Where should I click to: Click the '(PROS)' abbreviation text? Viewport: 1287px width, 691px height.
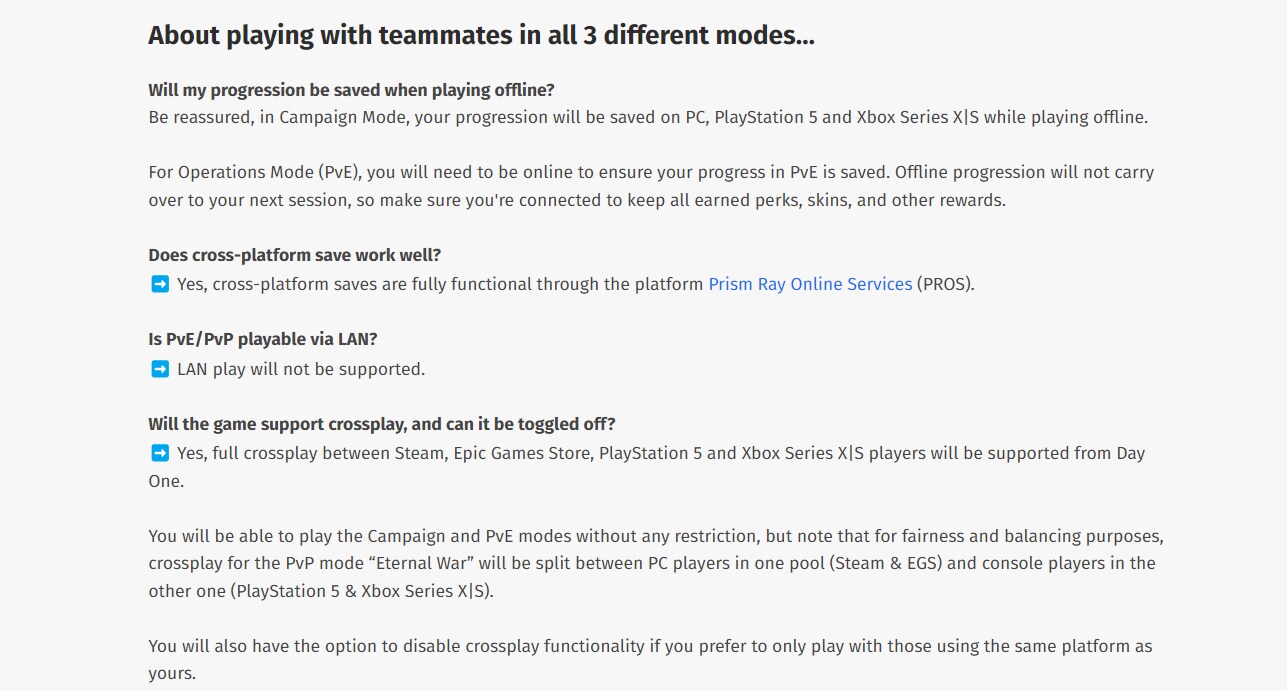click(946, 284)
